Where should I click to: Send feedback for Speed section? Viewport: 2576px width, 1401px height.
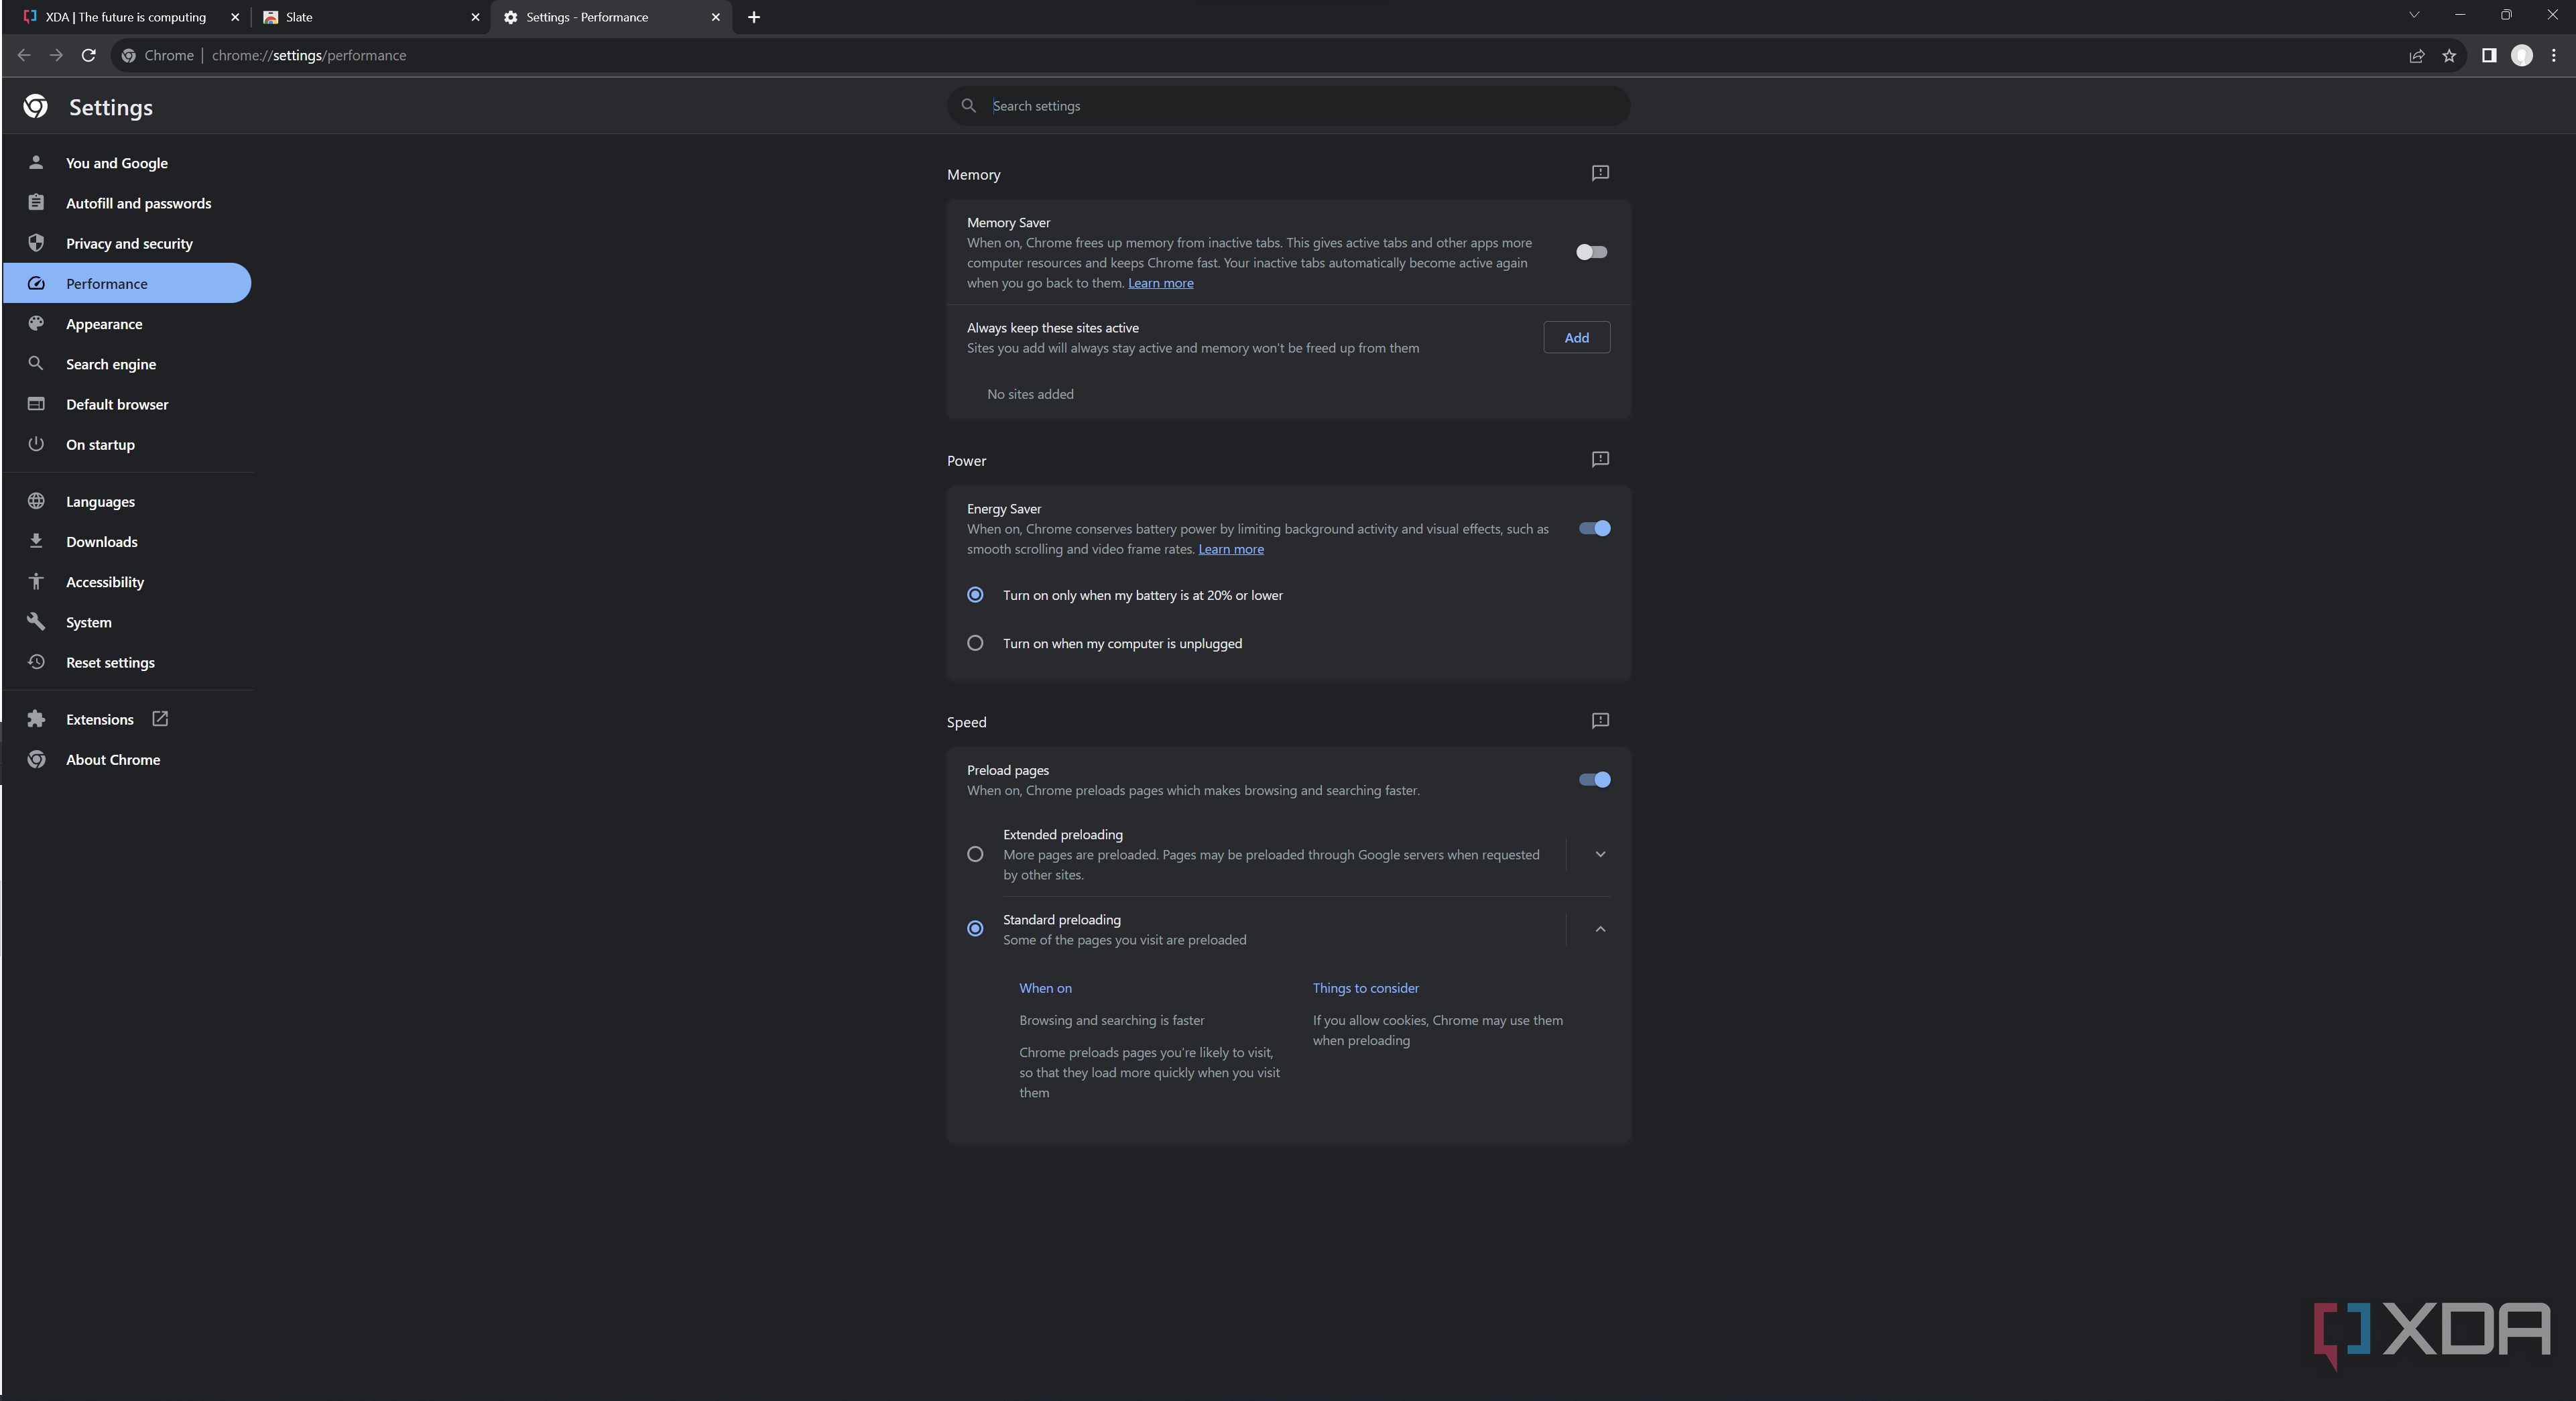[1600, 721]
